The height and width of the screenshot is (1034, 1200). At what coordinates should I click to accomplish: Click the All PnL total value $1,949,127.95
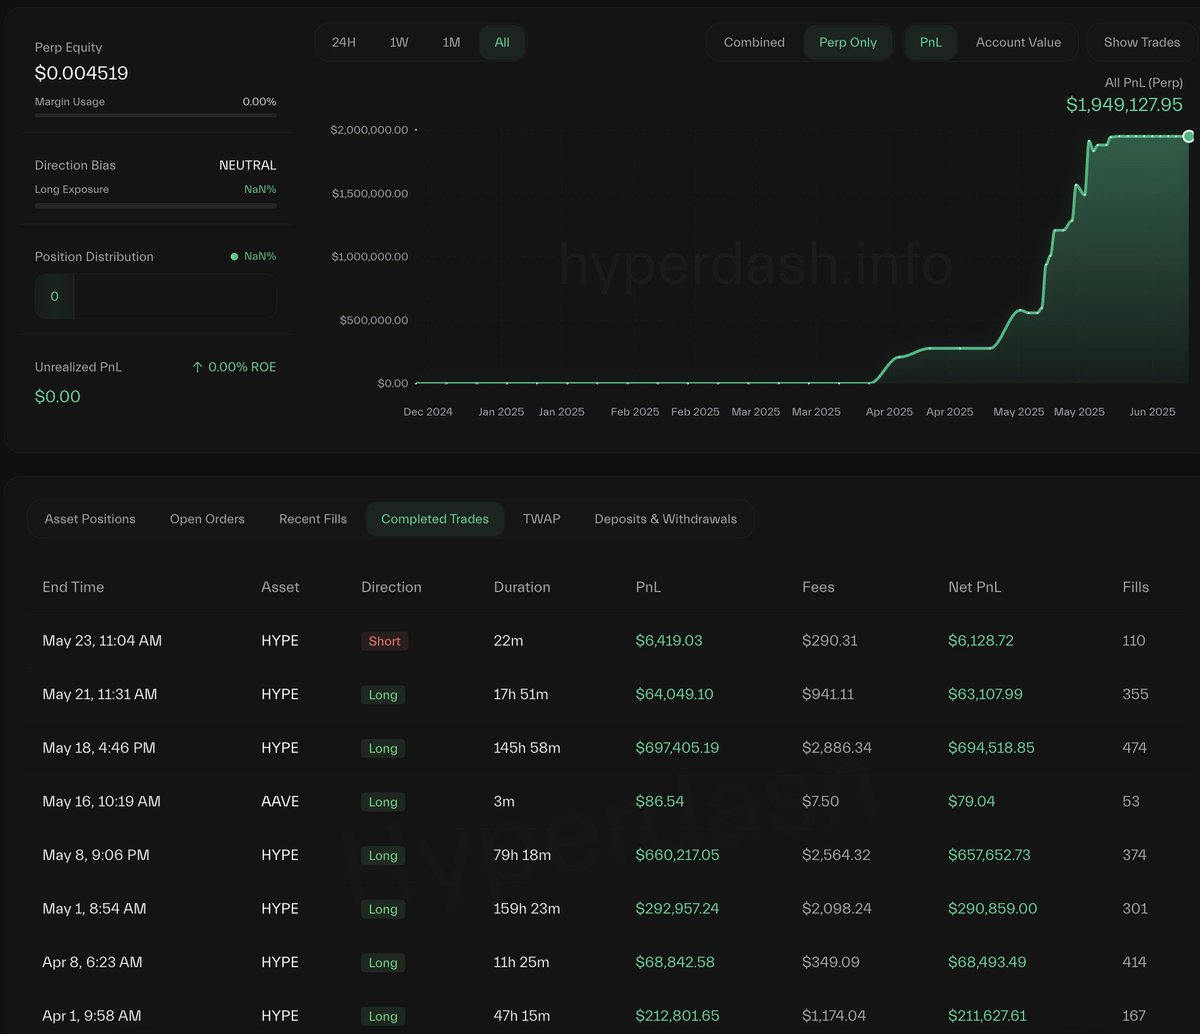(x=1124, y=105)
